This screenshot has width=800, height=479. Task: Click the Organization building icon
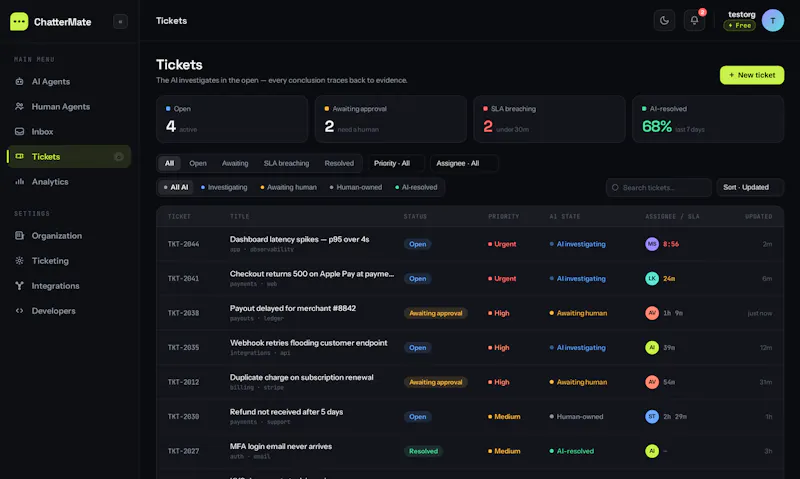(x=19, y=236)
